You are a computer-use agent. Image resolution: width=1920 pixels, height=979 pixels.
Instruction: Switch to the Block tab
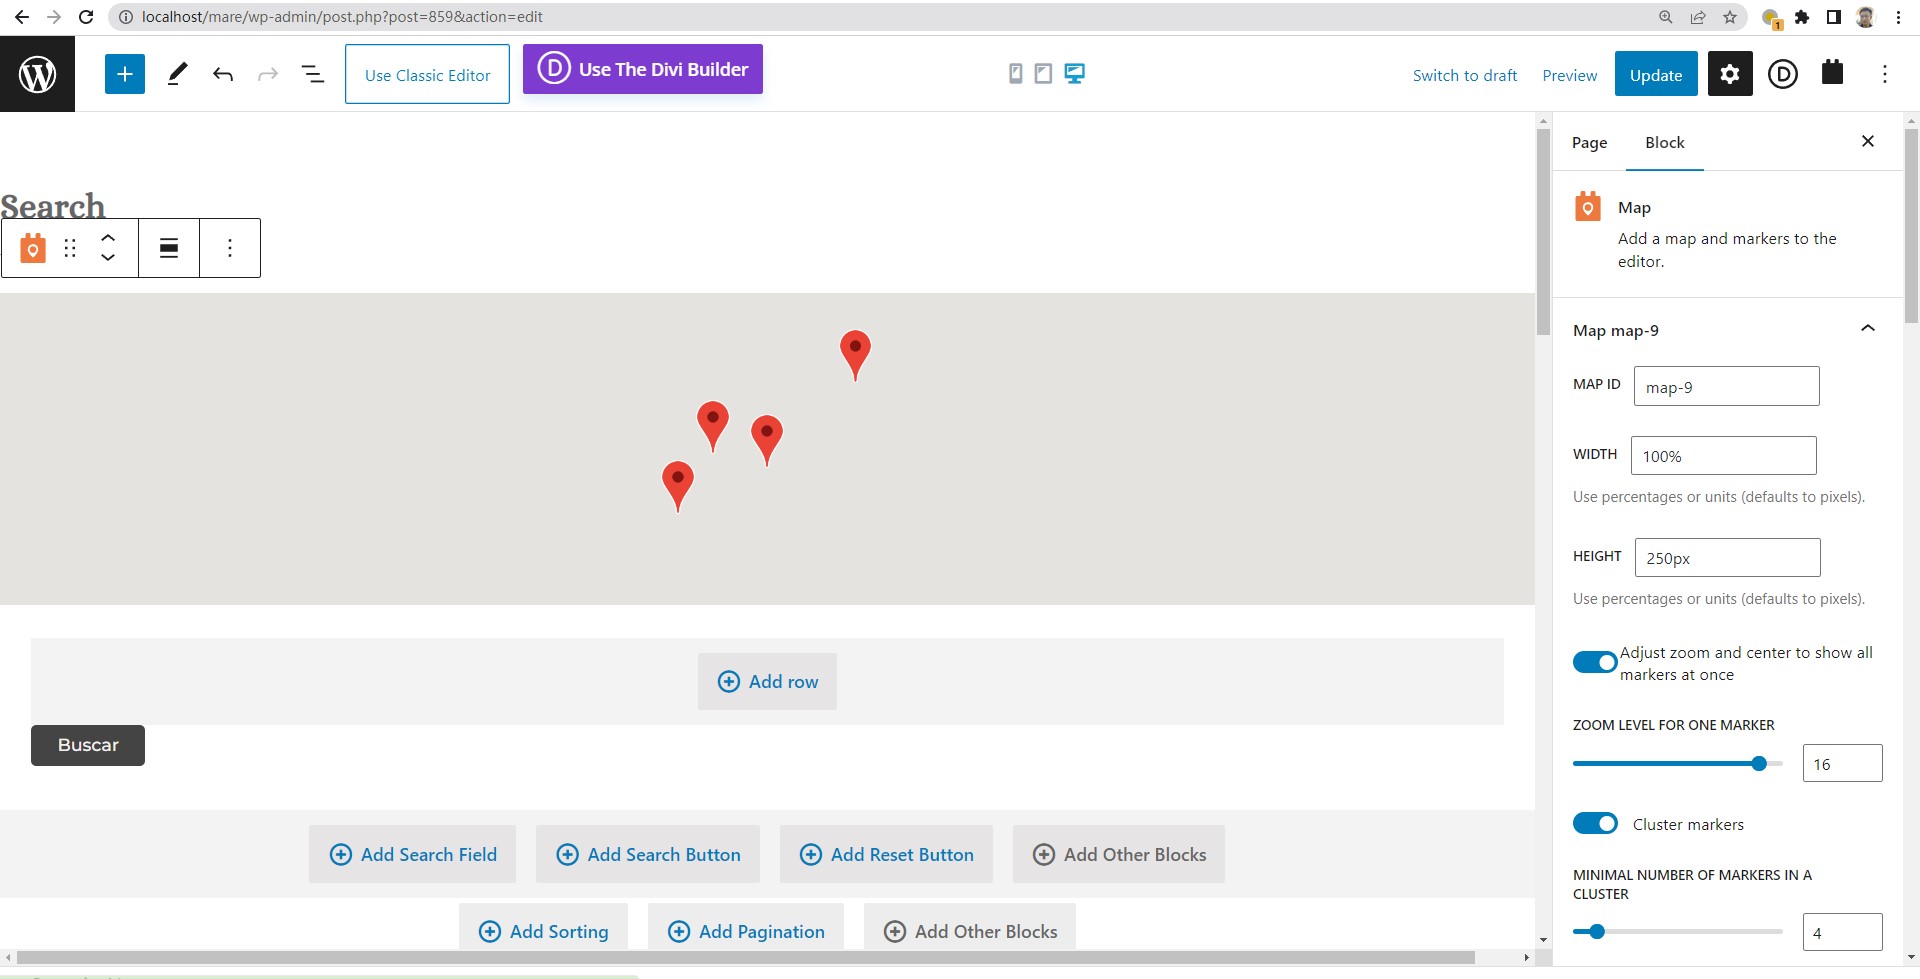click(1664, 142)
